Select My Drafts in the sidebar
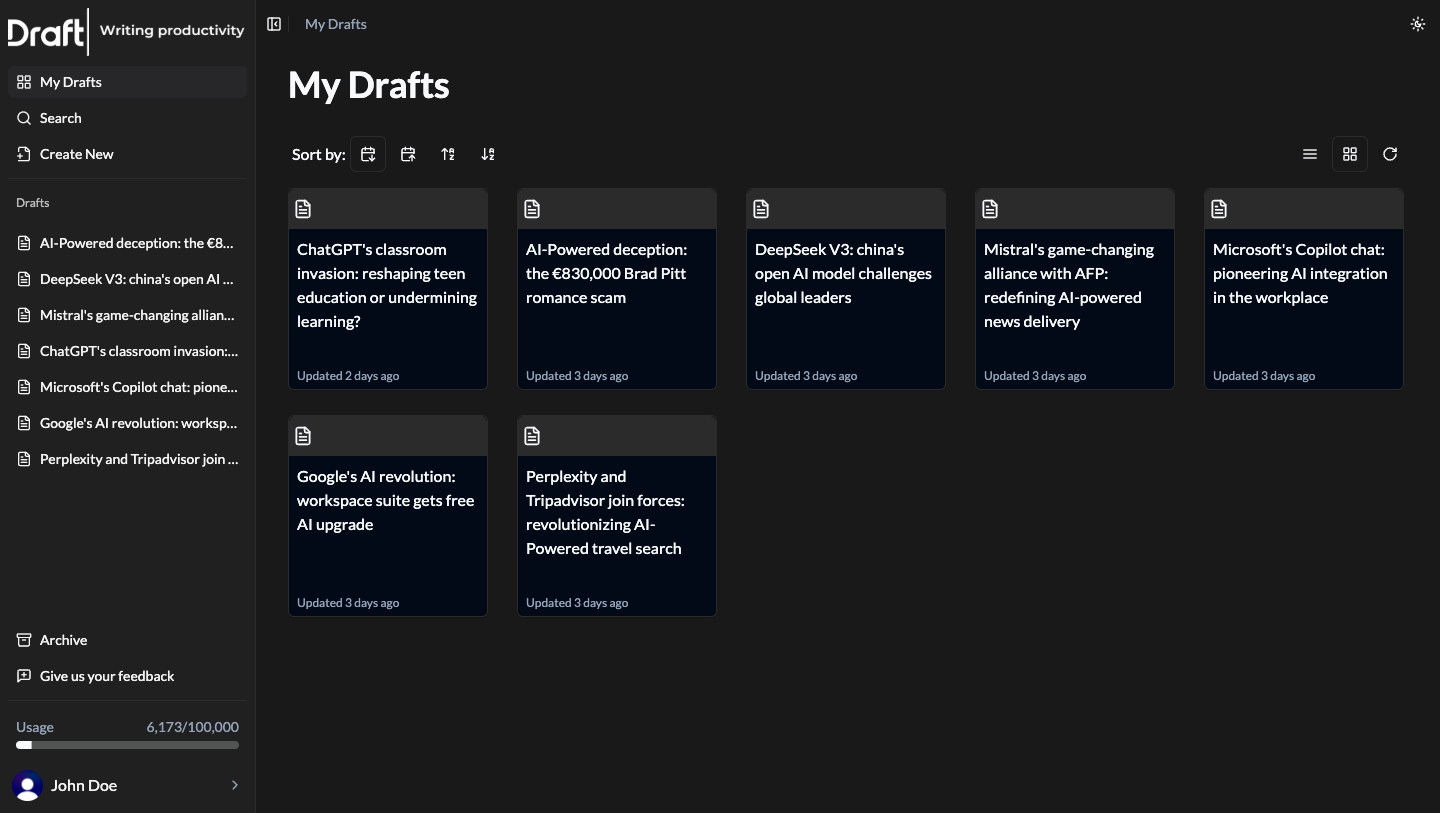This screenshot has width=1440, height=813. point(70,82)
